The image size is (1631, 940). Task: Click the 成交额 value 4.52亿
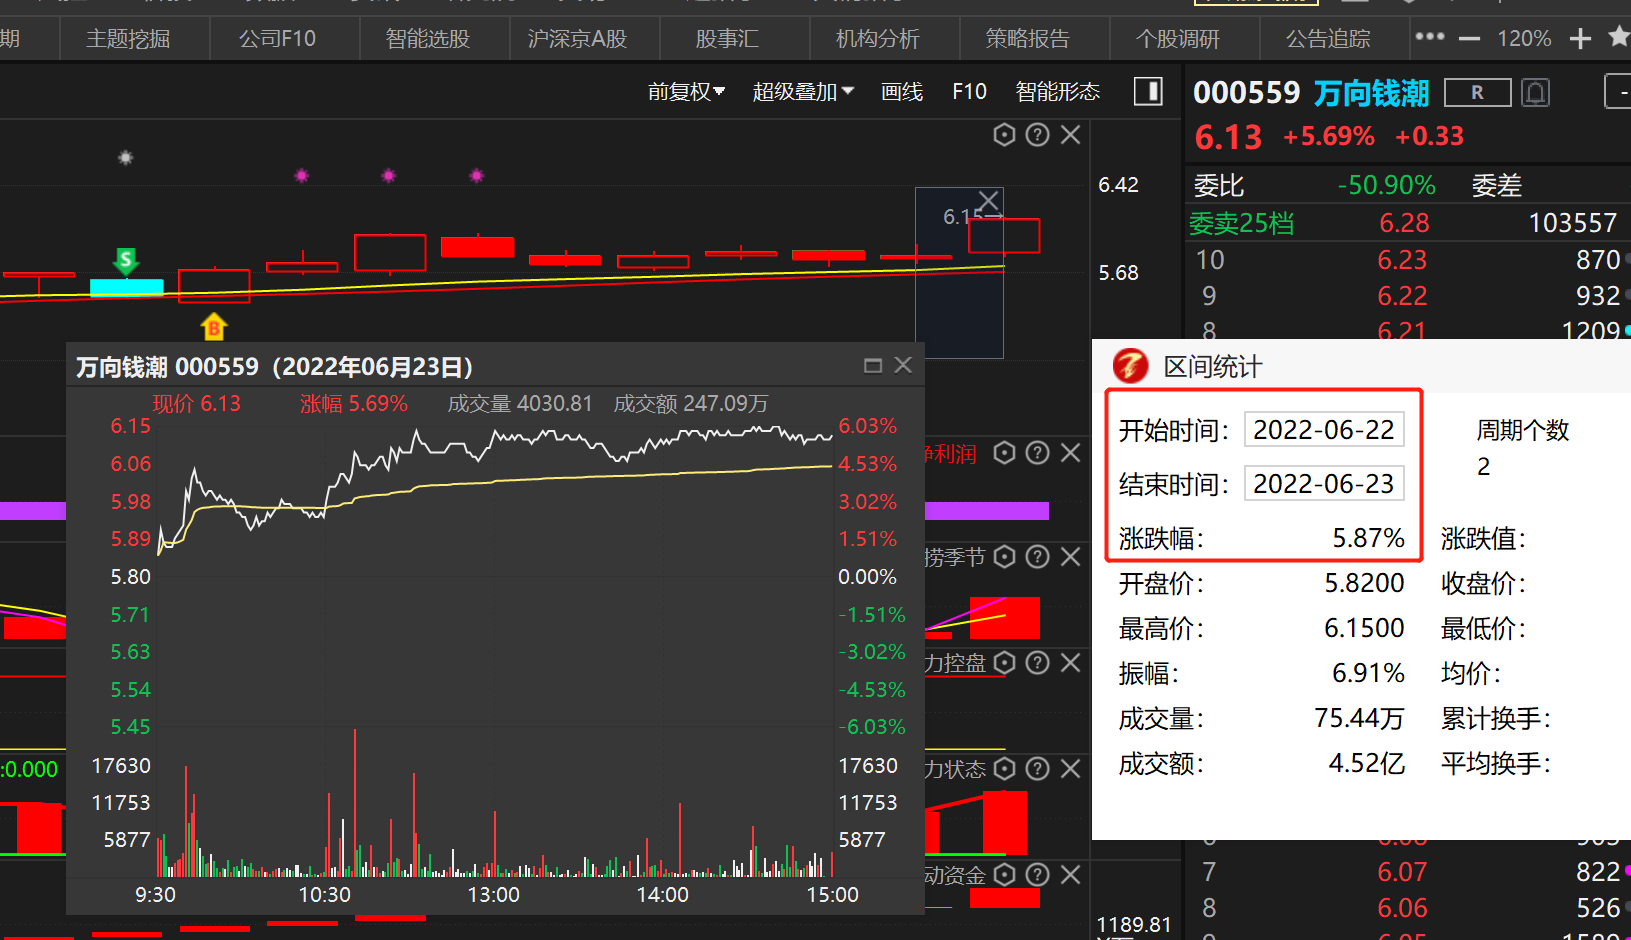(1366, 764)
